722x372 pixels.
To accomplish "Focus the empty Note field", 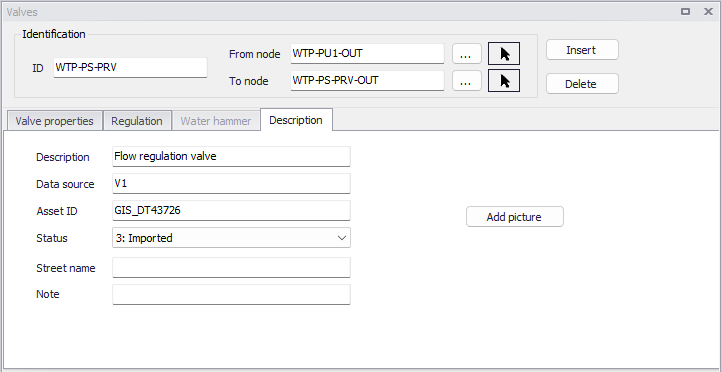I will [x=231, y=295].
